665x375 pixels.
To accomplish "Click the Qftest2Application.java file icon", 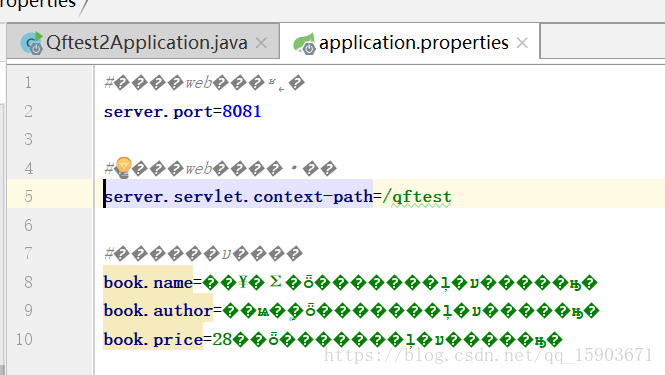I will [32, 43].
